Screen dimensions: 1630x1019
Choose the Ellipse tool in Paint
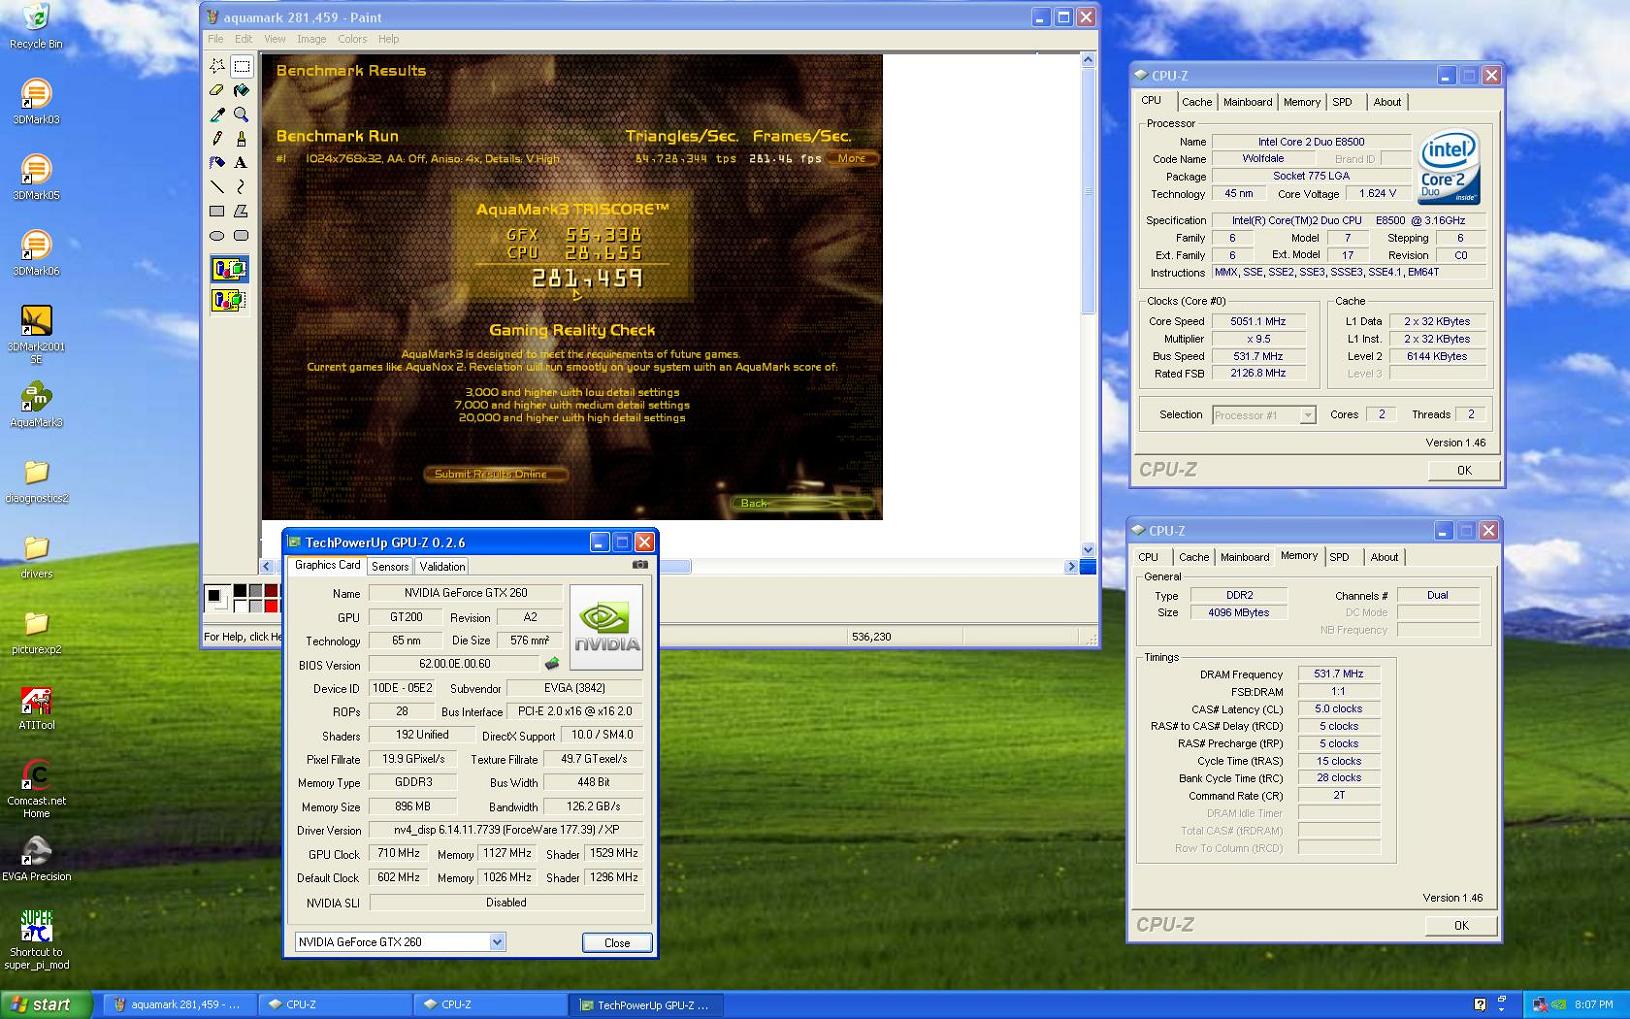point(217,235)
